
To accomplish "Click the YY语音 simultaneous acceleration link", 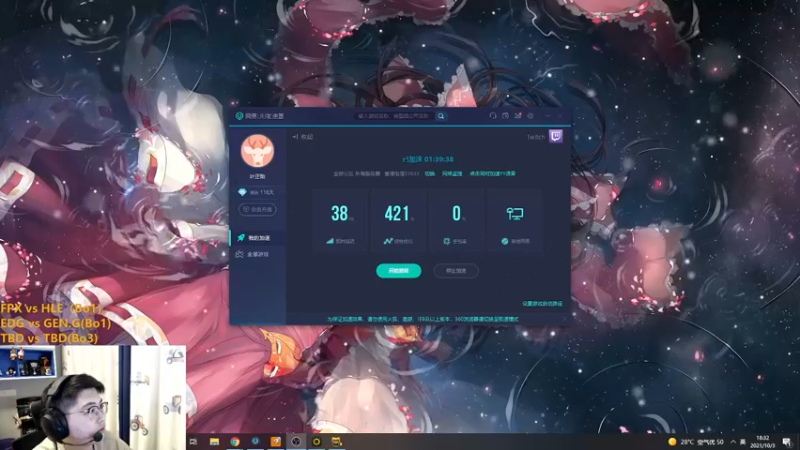I will click(x=492, y=174).
